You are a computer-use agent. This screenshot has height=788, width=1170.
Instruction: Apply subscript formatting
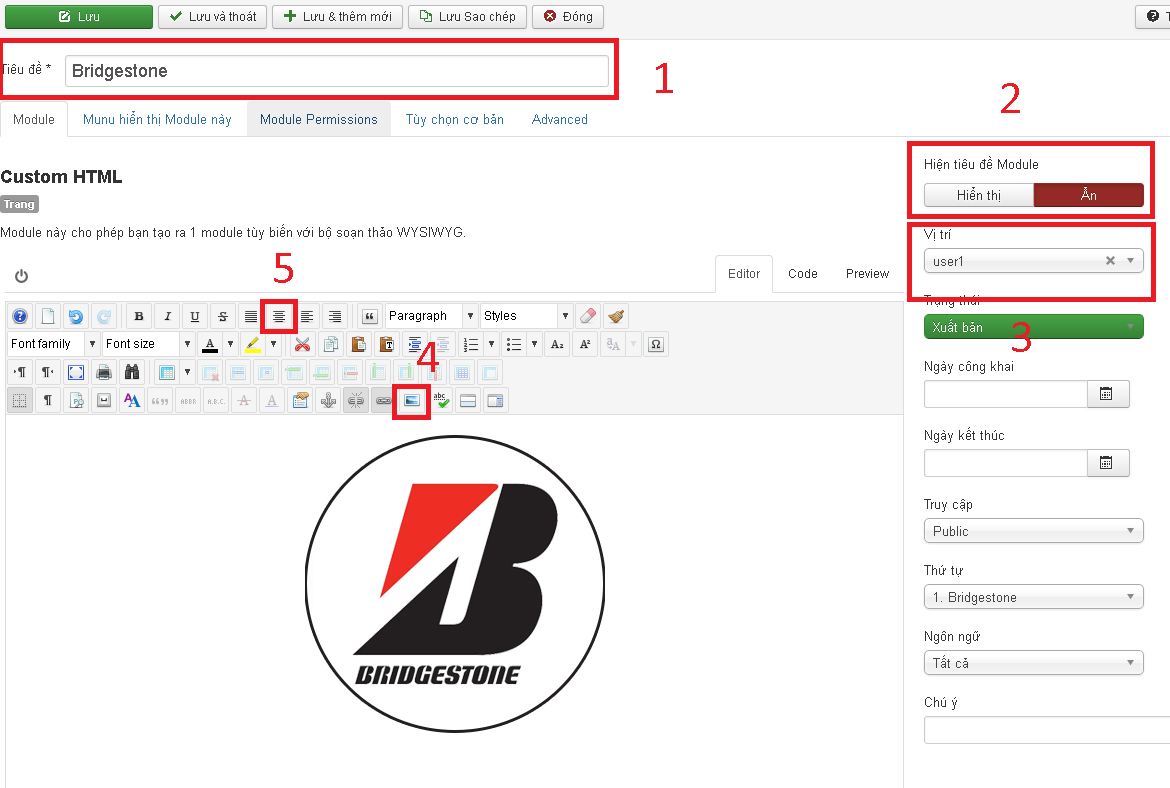pyautogui.click(x=557, y=344)
